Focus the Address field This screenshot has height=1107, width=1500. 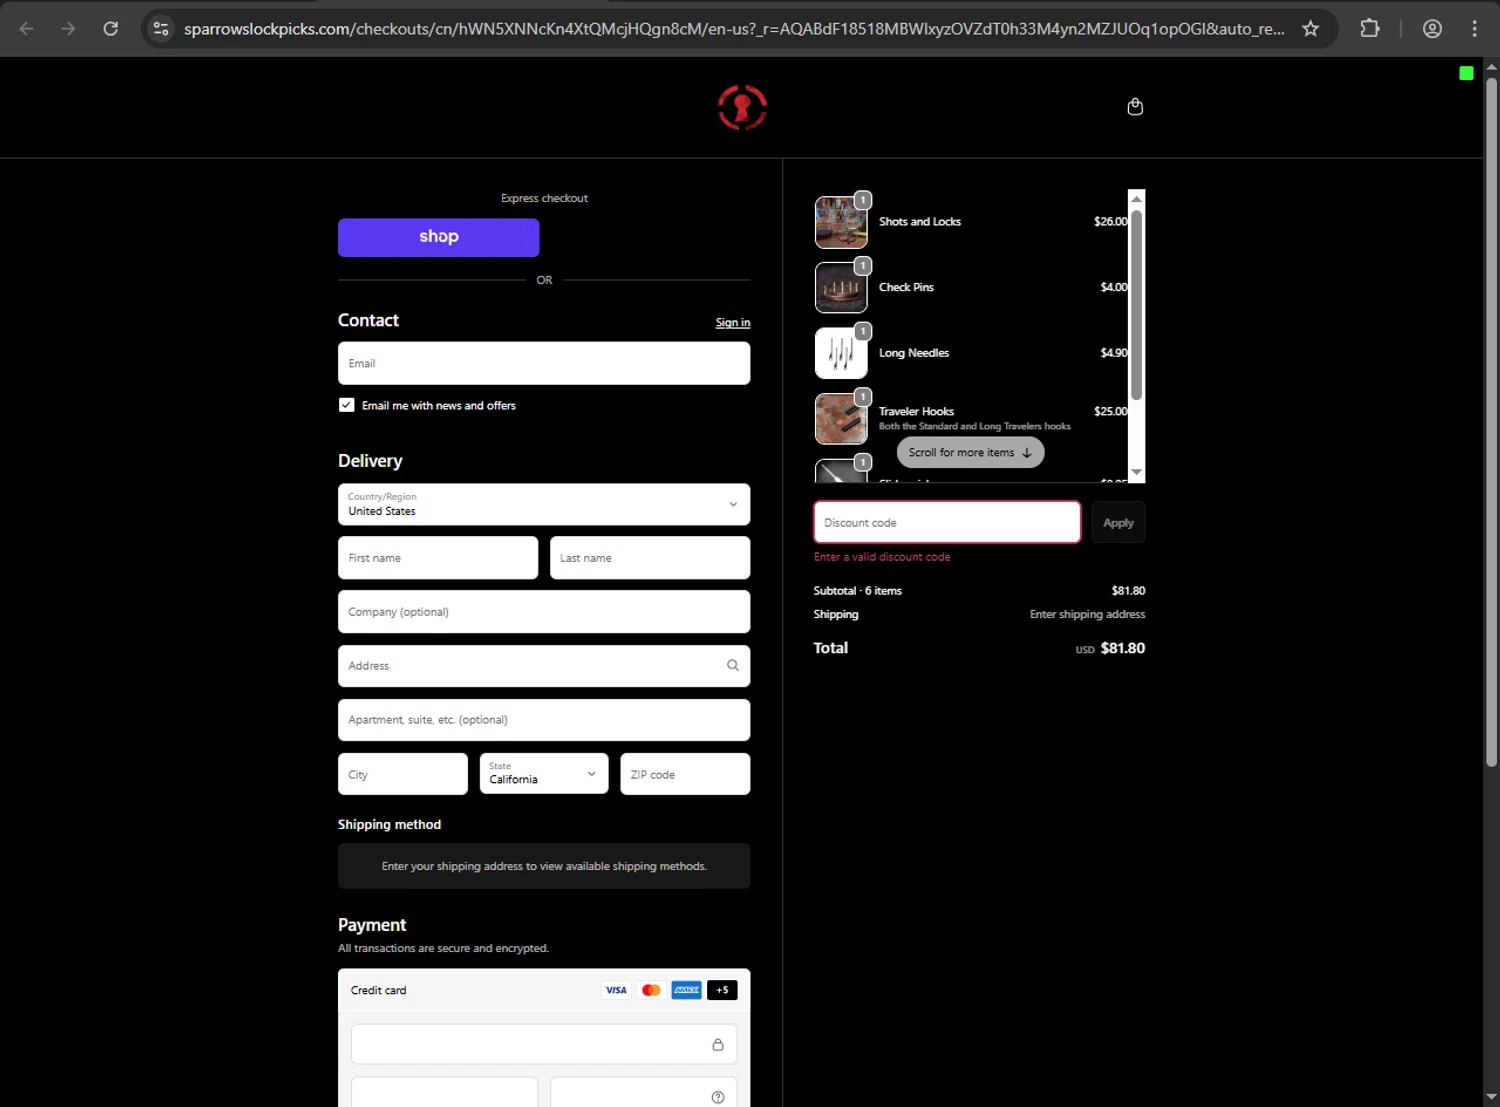[x=544, y=666]
